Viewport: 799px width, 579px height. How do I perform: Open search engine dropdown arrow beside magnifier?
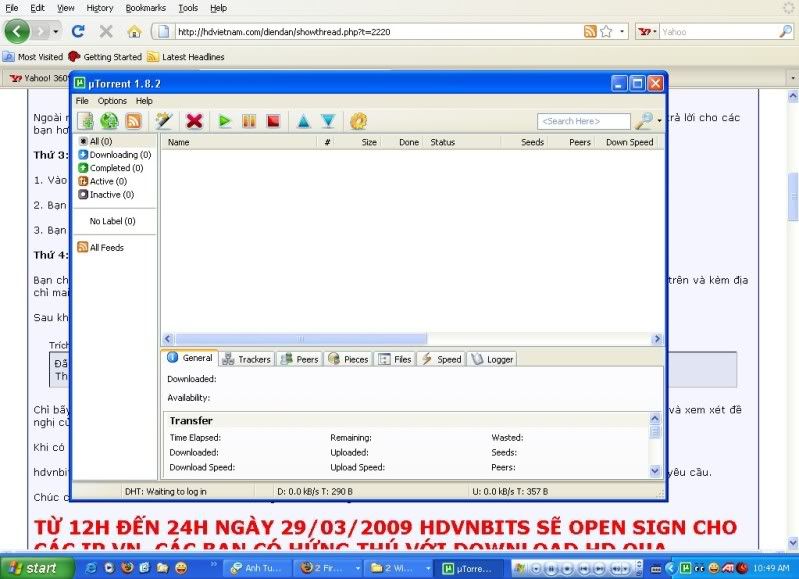pyautogui.click(x=659, y=121)
